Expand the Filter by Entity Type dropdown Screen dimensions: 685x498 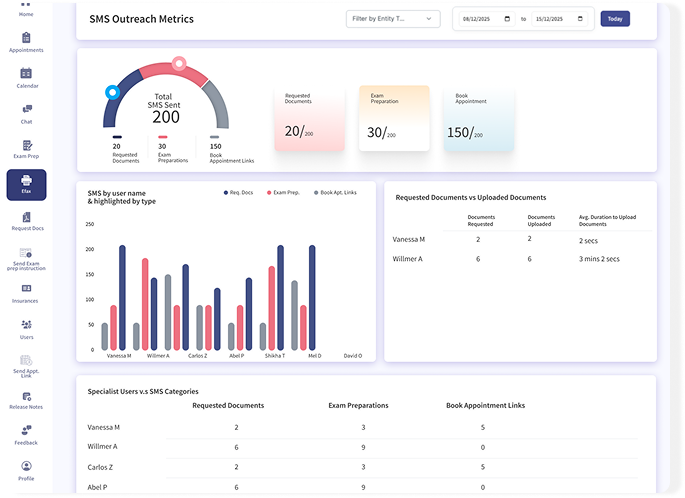click(x=393, y=19)
